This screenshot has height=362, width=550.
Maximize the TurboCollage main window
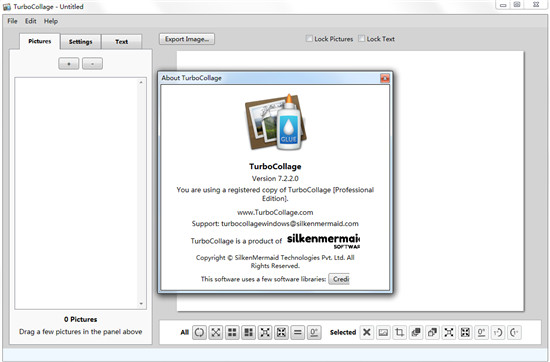pos(517,5)
